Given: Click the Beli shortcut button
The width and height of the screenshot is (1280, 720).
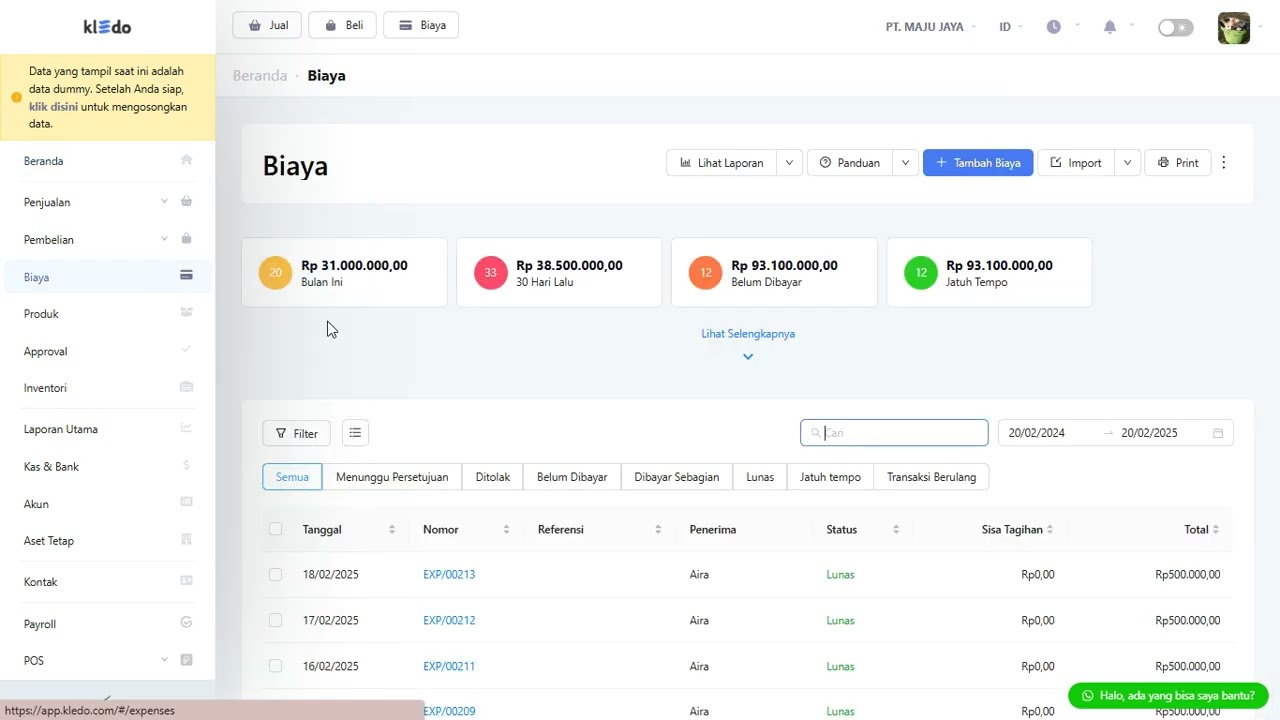Looking at the screenshot, I should (342, 25).
